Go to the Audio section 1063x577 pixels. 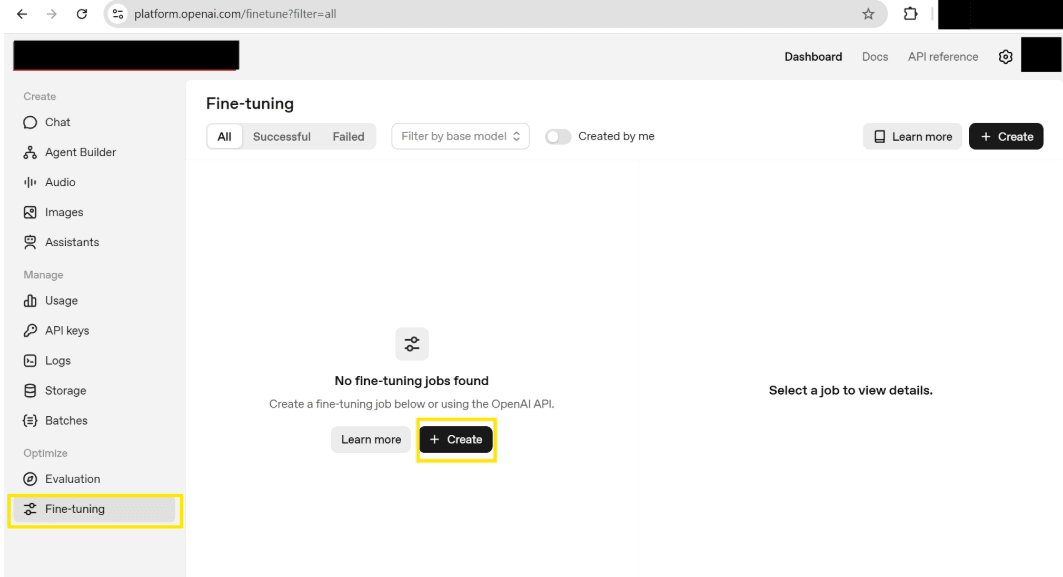coord(59,182)
